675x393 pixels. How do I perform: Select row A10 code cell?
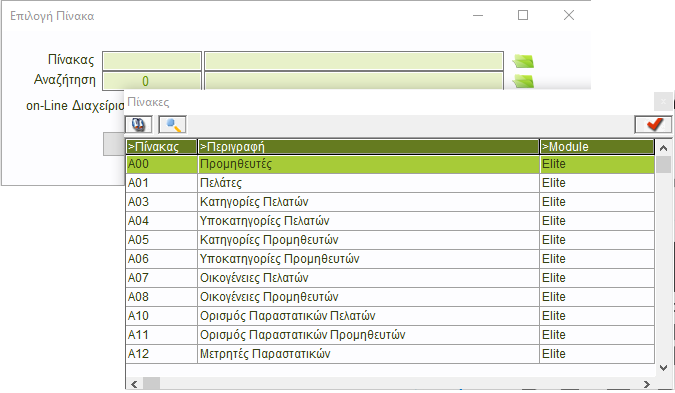(161, 316)
